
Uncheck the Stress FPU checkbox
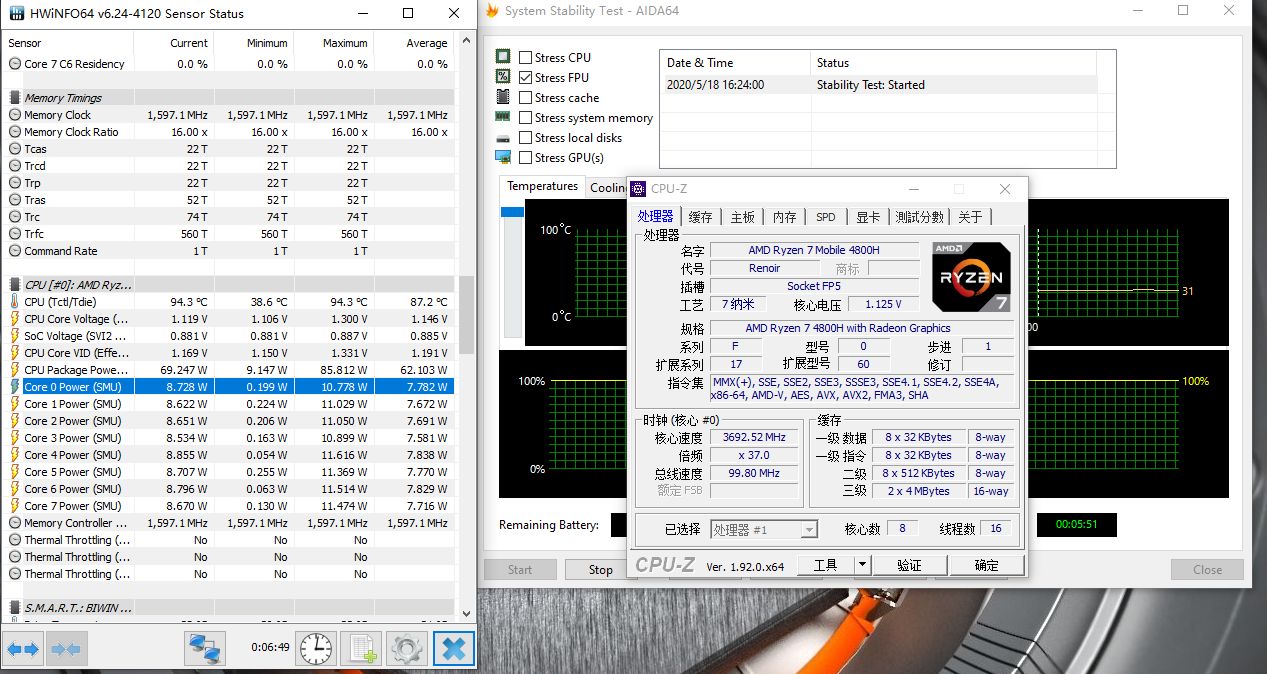(526, 78)
